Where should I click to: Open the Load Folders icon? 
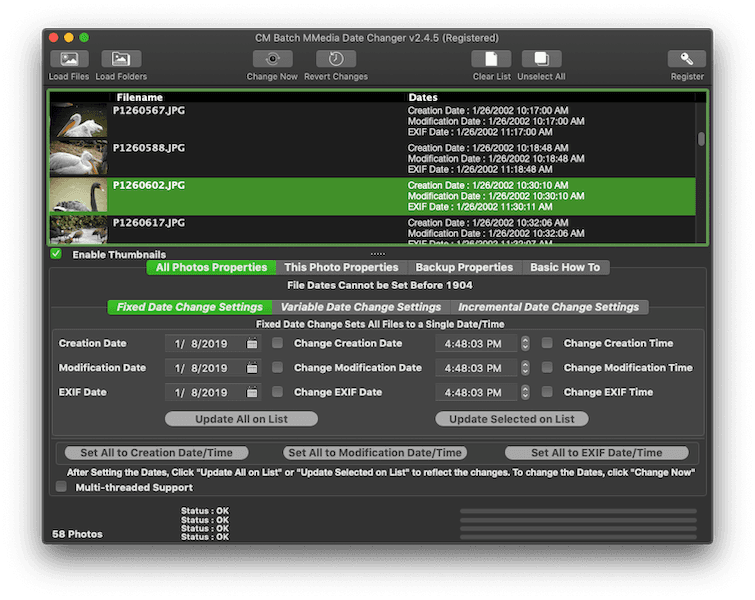[x=121, y=59]
